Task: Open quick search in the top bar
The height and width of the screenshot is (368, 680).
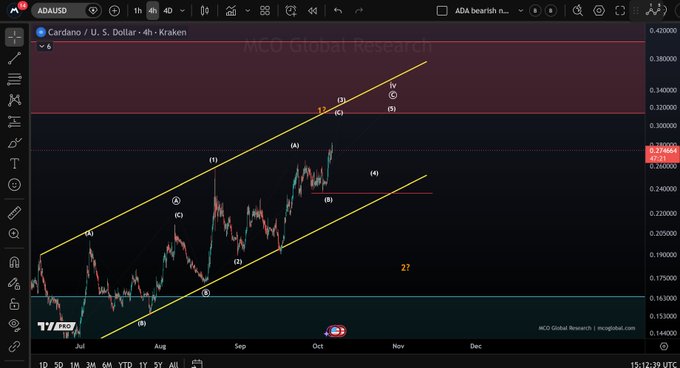Action: click(x=578, y=11)
